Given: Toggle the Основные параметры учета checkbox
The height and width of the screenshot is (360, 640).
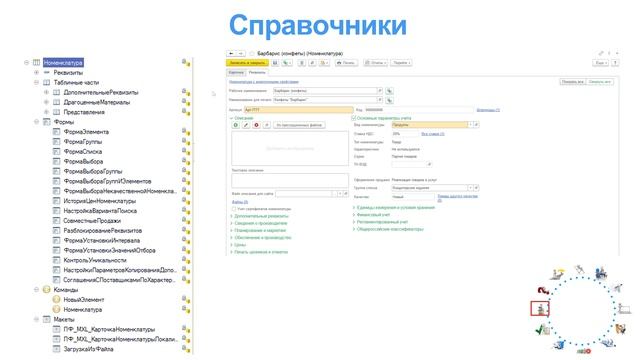Looking at the screenshot, I should pos(354,118).
